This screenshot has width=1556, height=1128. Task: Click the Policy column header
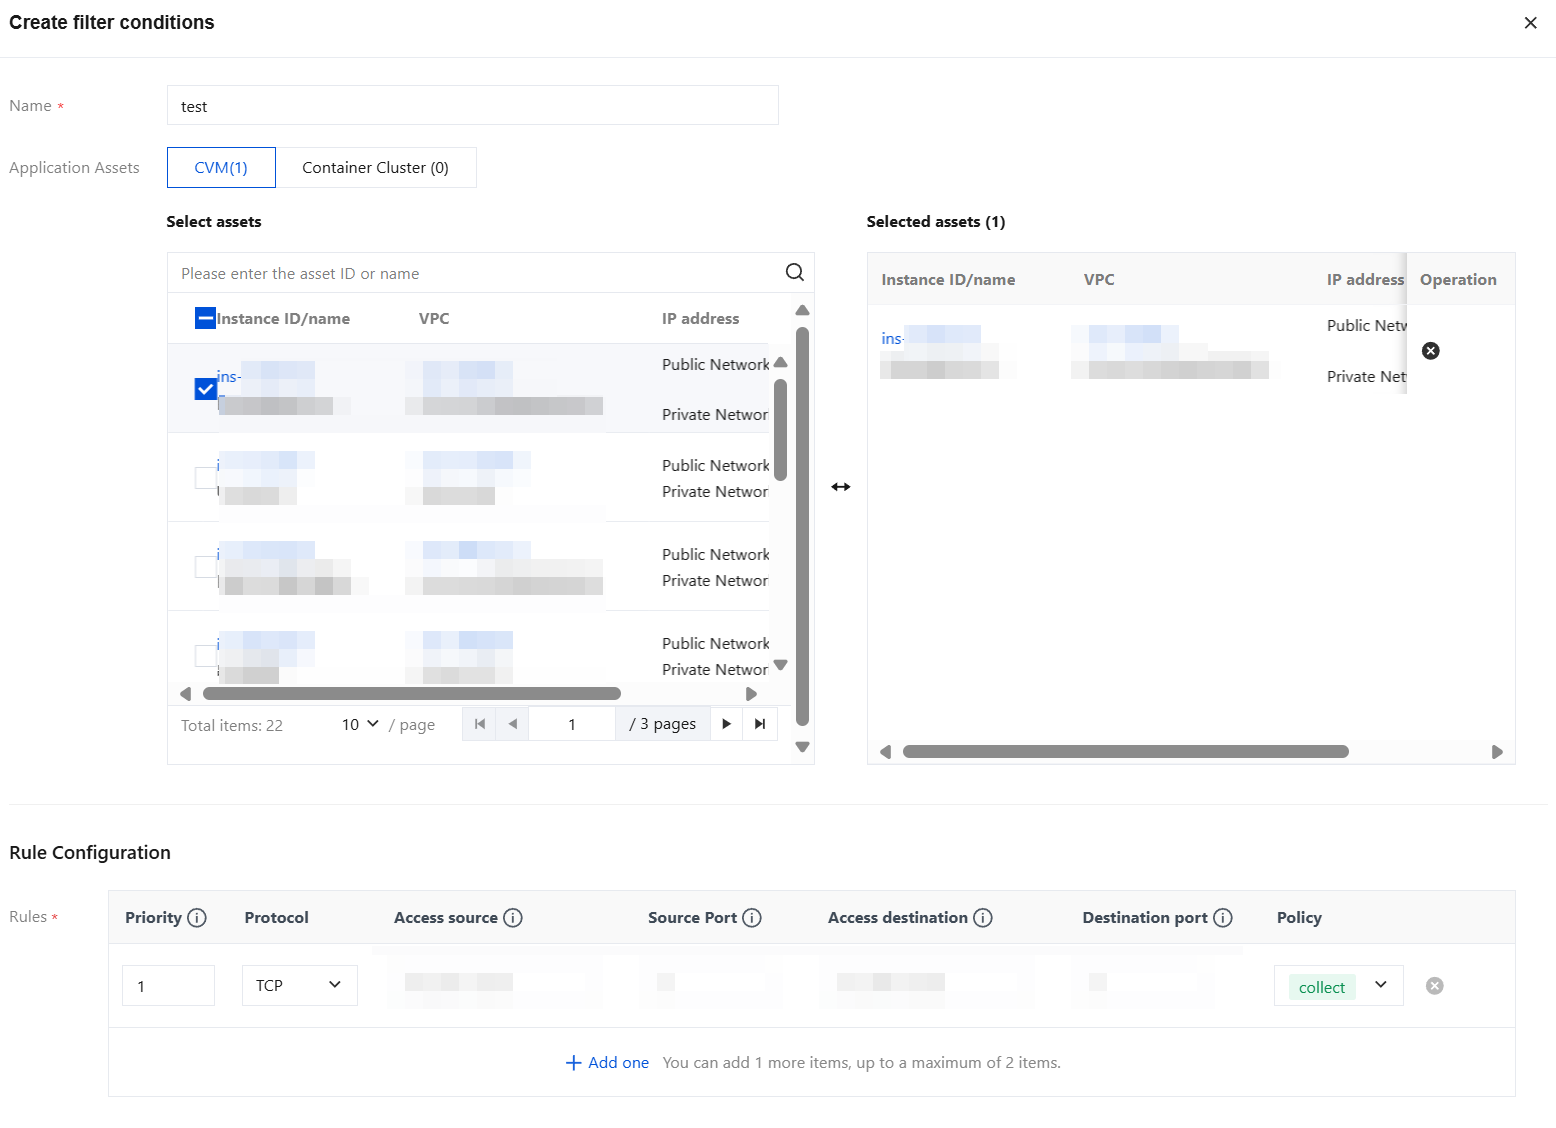1299,918
